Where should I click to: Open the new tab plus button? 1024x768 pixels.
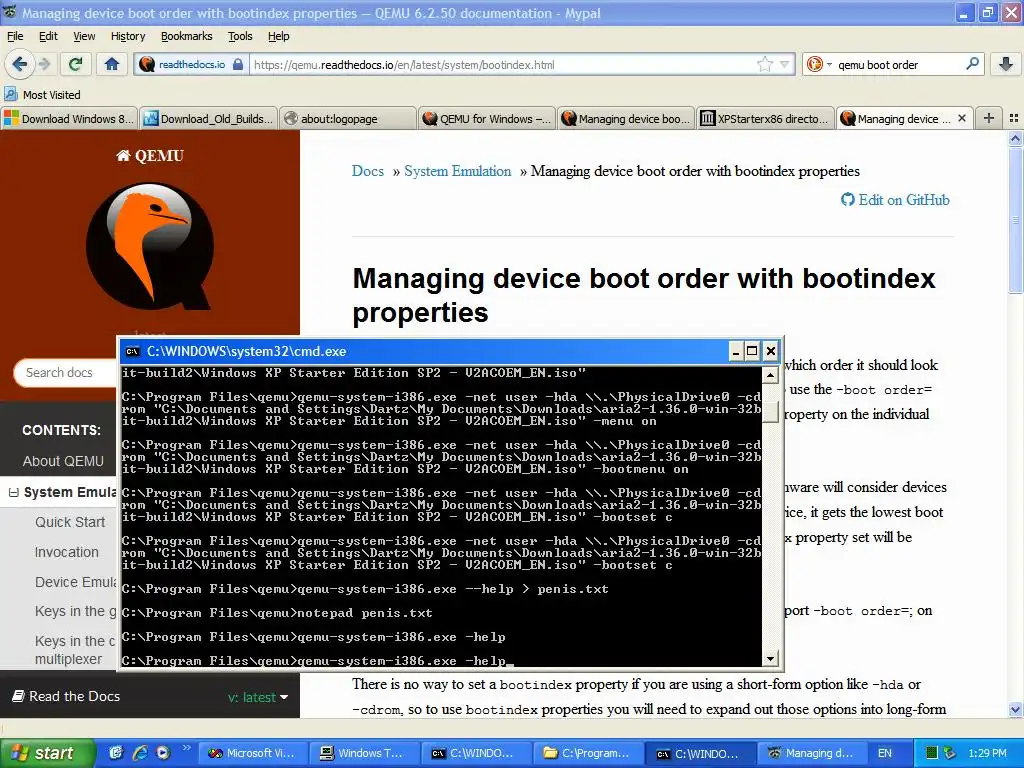(x=989, y=118)
